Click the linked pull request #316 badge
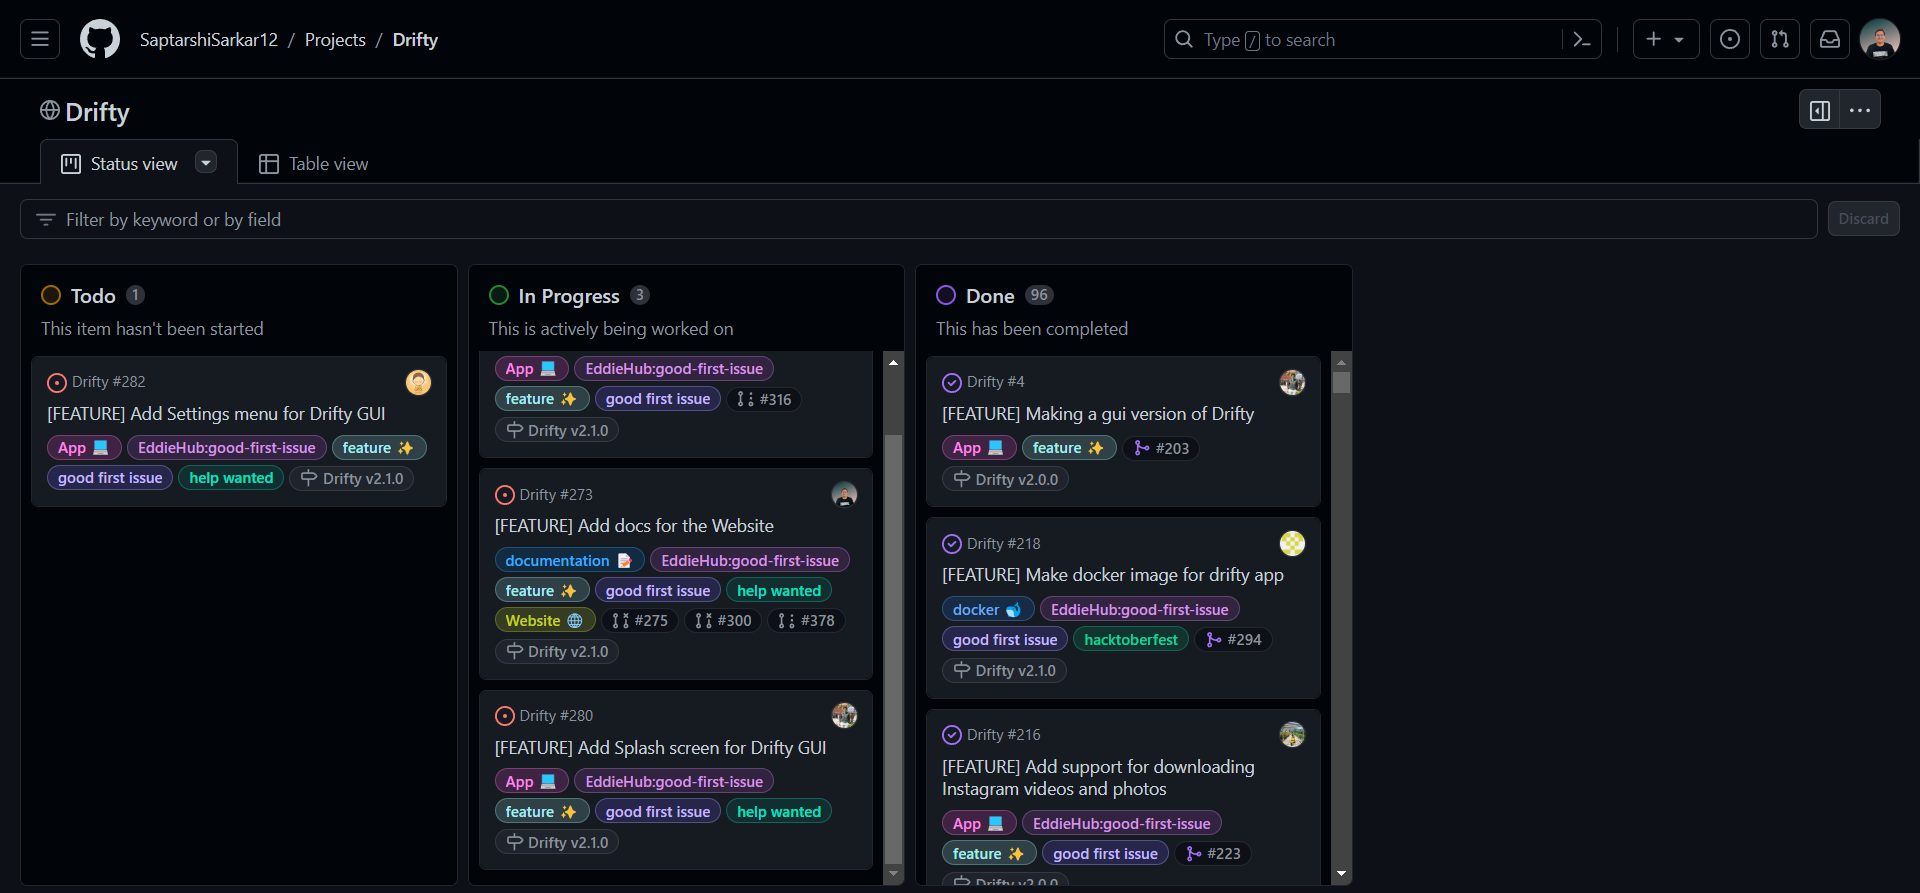The width and height of the screenshot is (1920, 893). coord(764,399)
